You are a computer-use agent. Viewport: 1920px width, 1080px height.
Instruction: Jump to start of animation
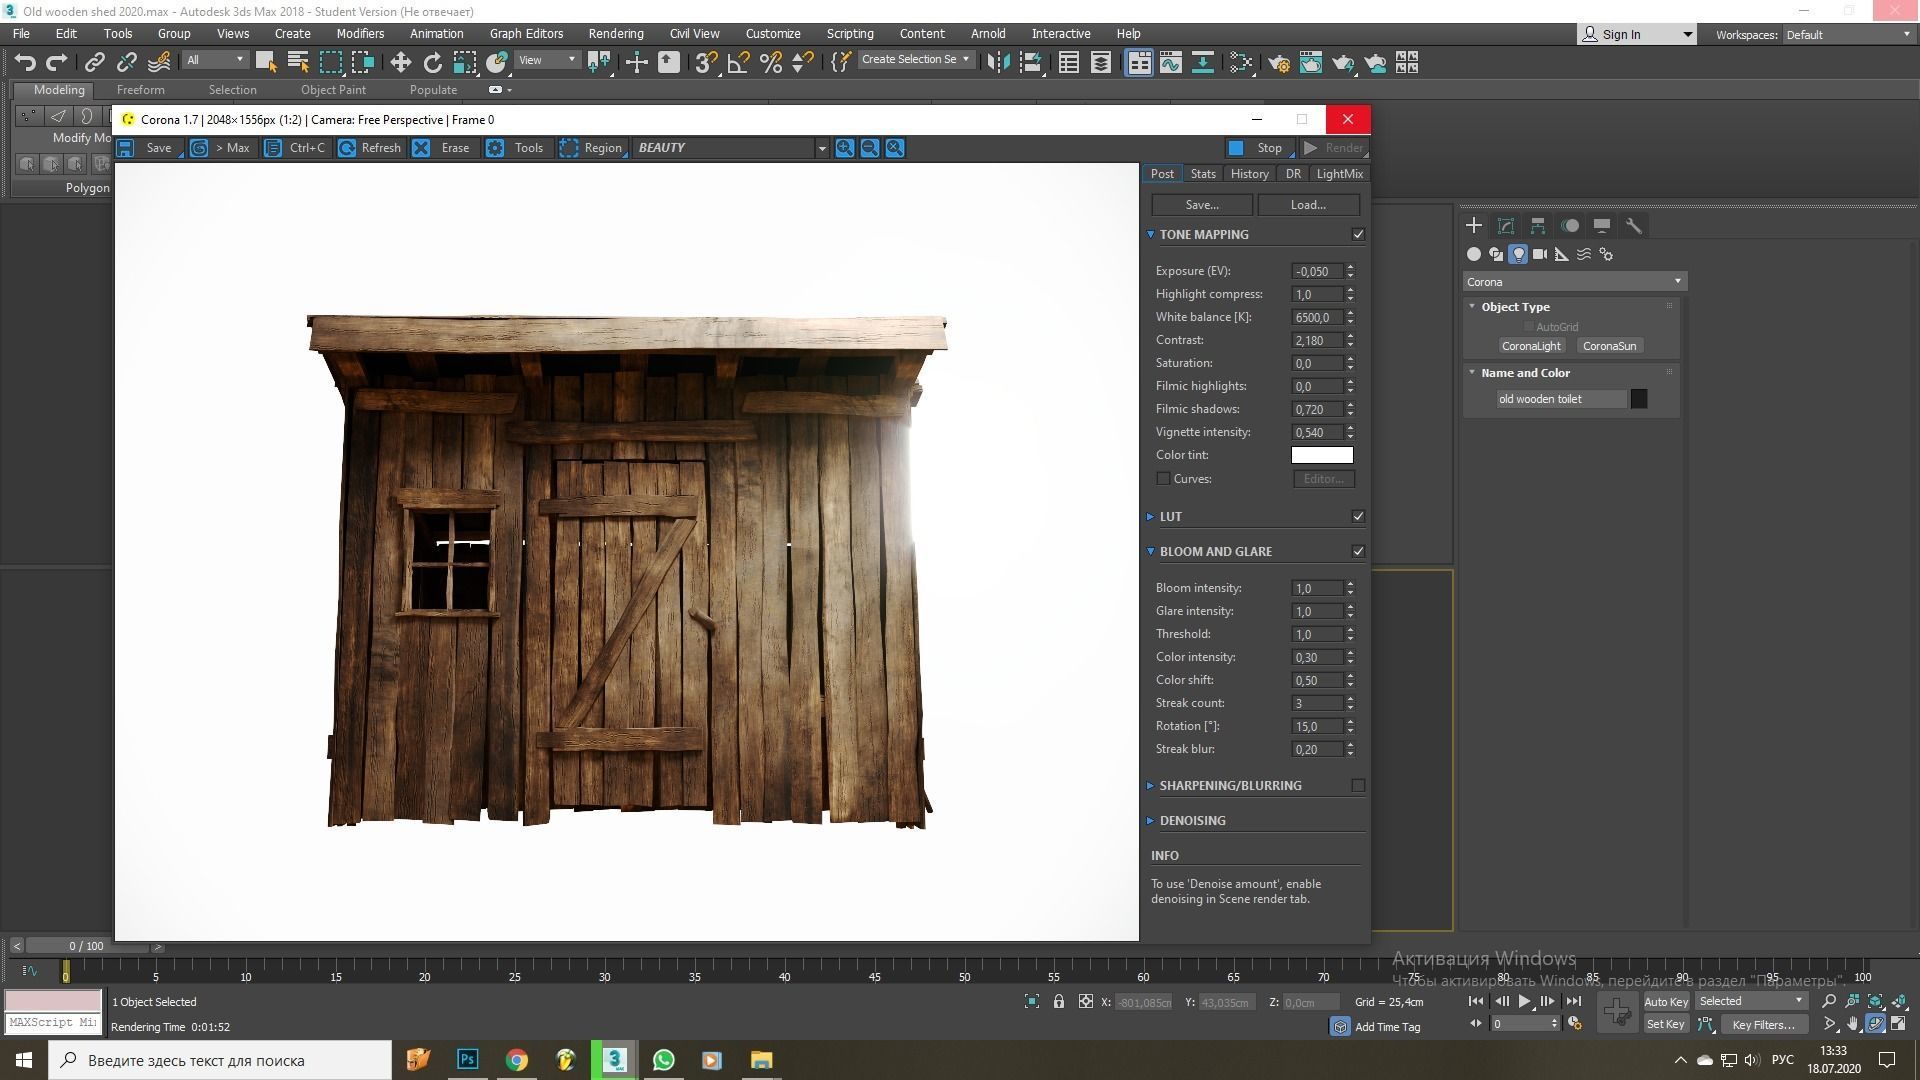point(1476,1001)
